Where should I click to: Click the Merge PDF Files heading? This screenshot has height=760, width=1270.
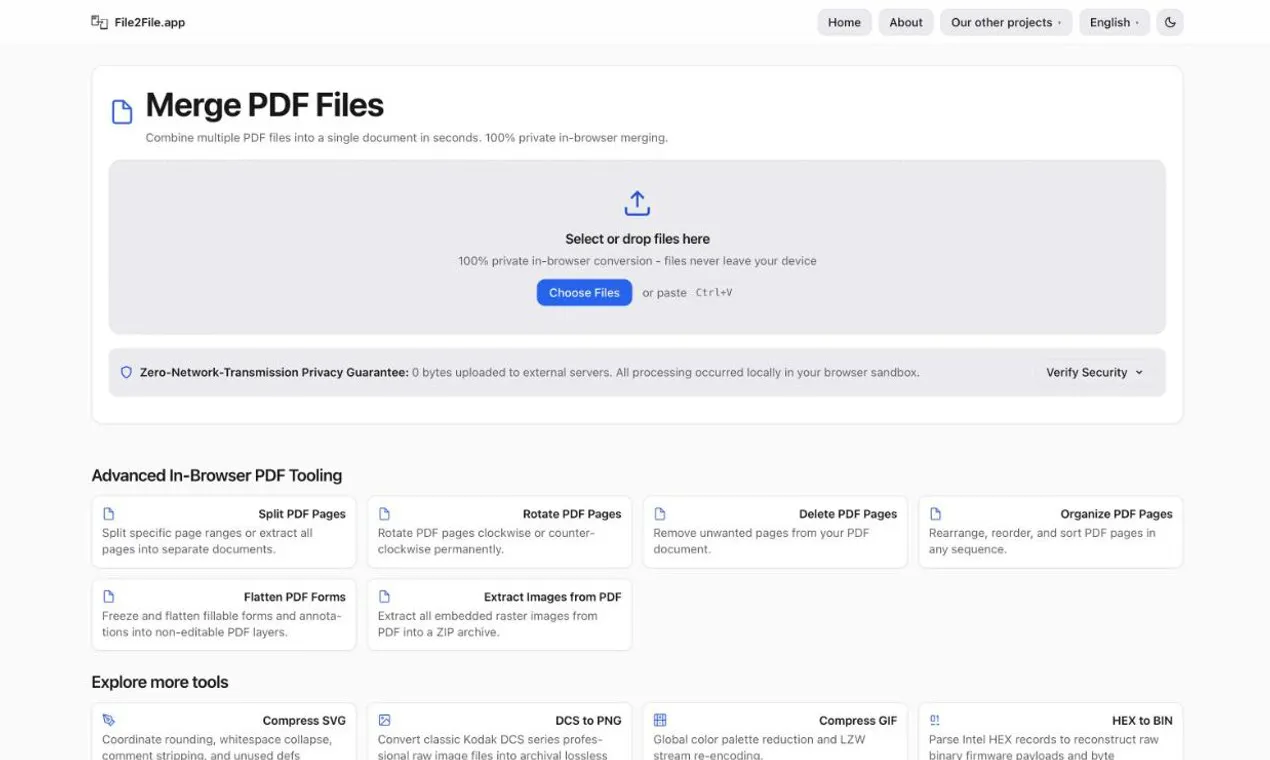(265, 105)
